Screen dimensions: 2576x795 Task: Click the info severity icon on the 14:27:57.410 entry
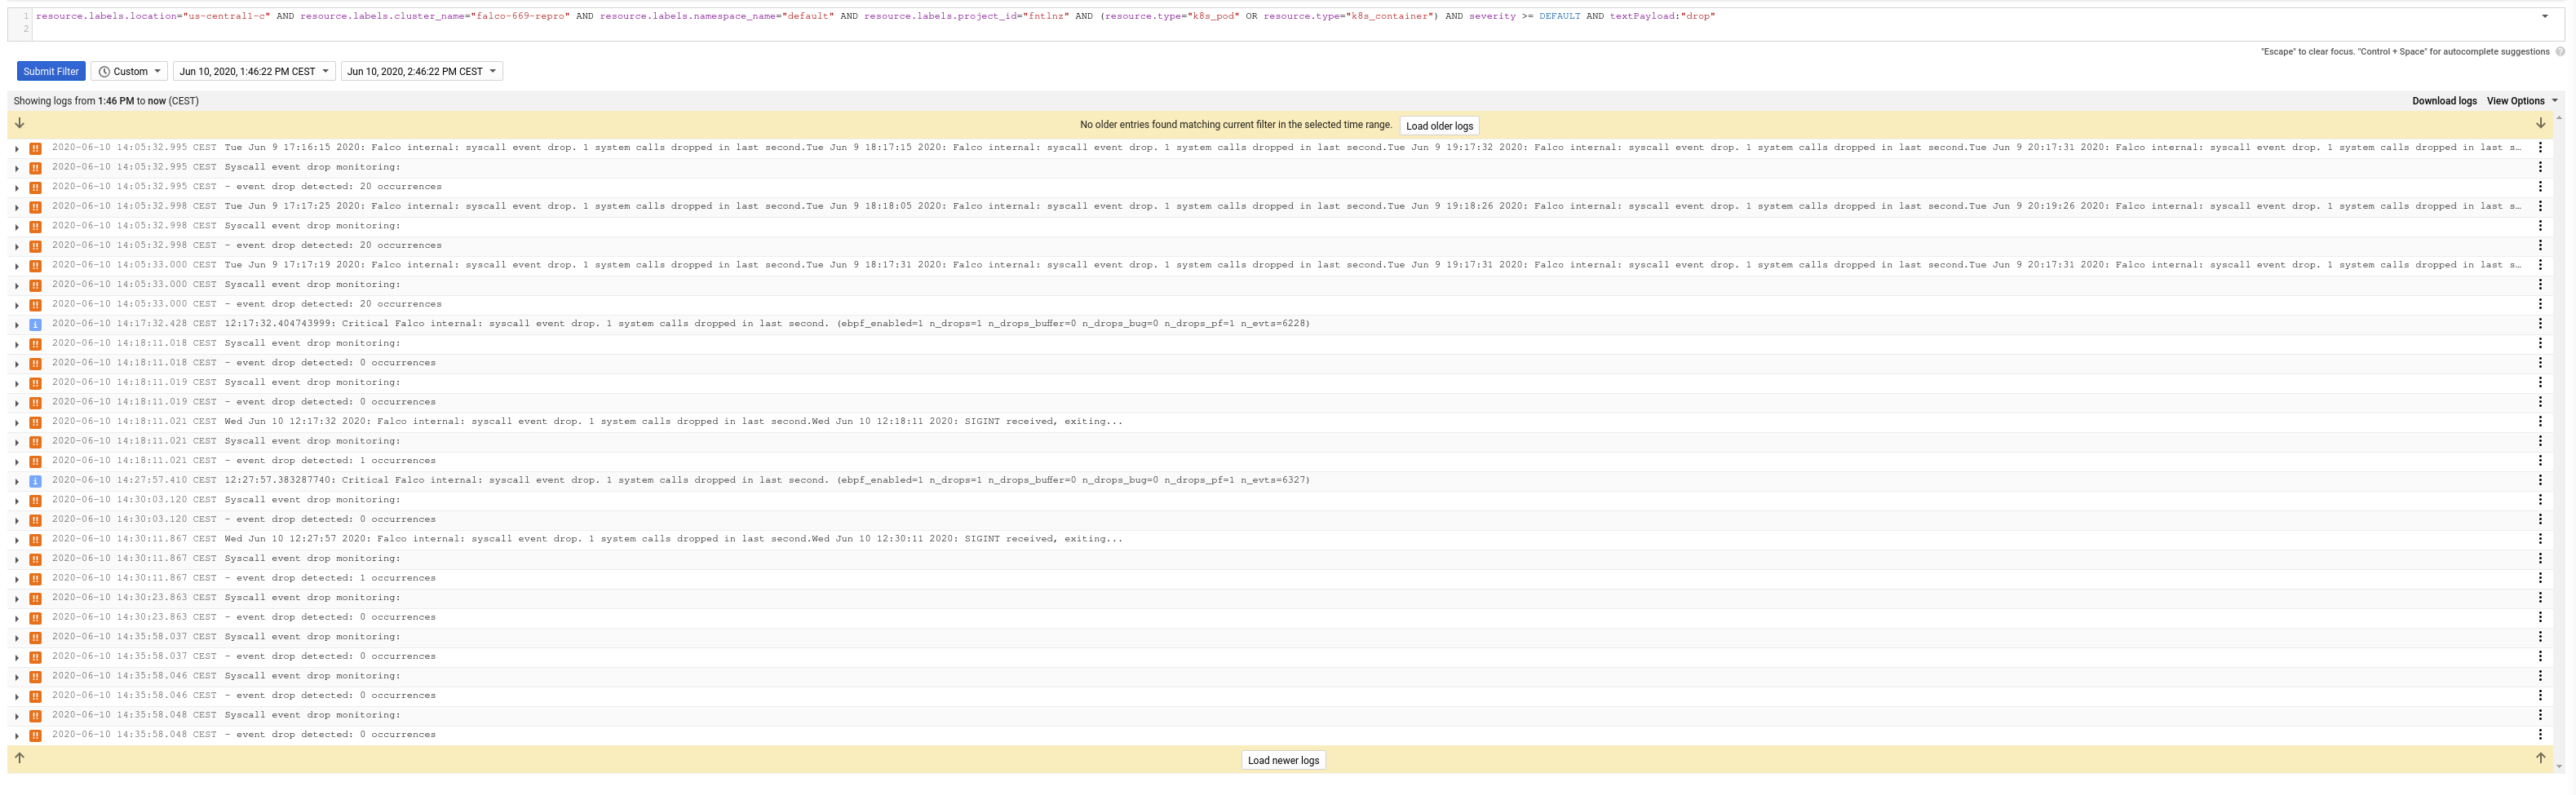(x=35, y=481)
